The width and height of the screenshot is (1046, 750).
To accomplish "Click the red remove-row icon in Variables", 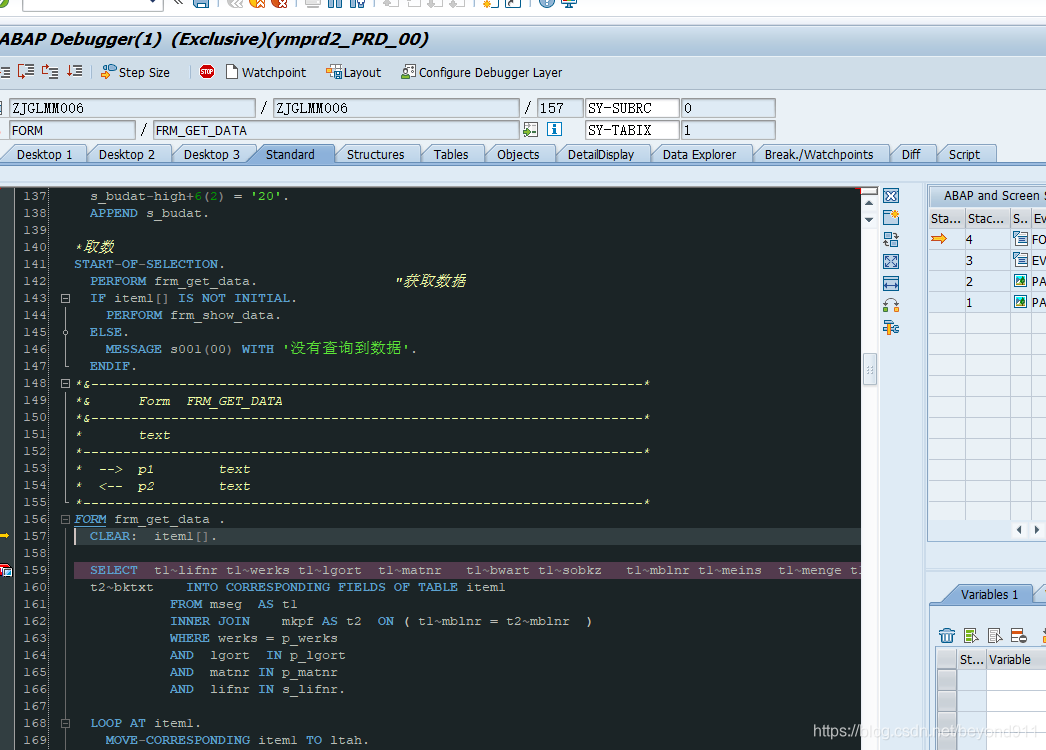I will (1019, 635).
